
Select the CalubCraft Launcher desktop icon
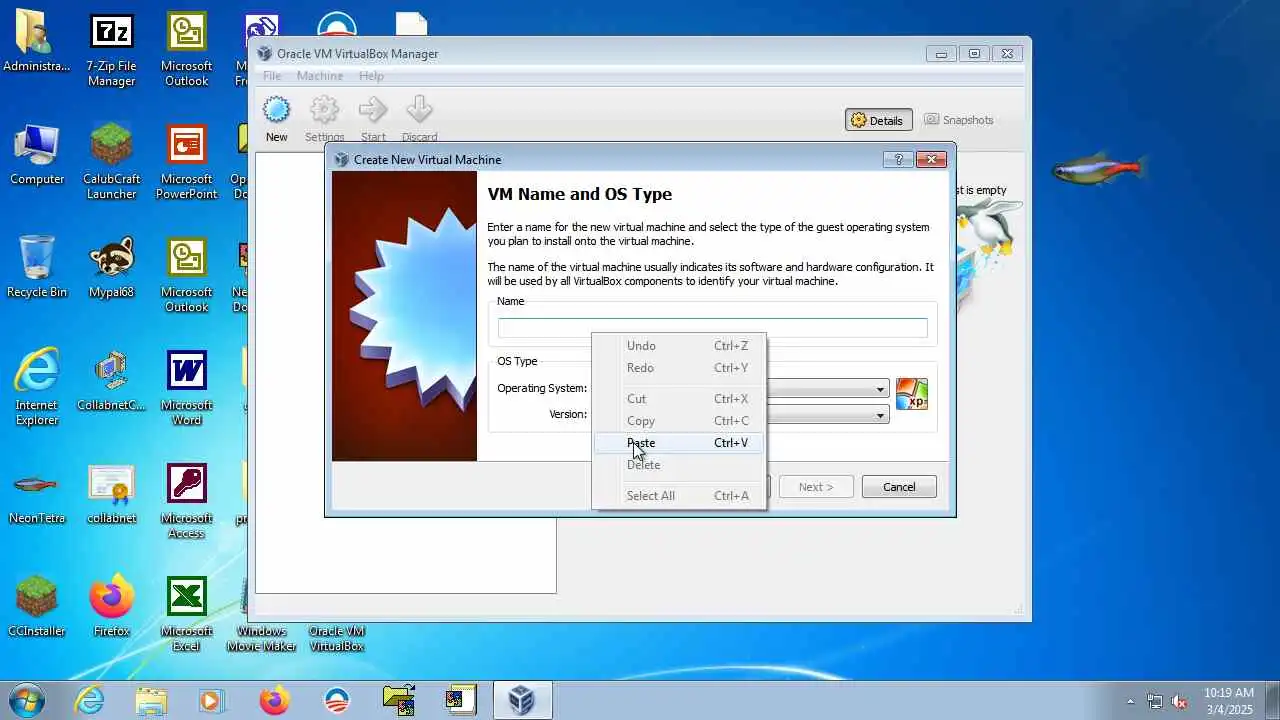point(111,162)
